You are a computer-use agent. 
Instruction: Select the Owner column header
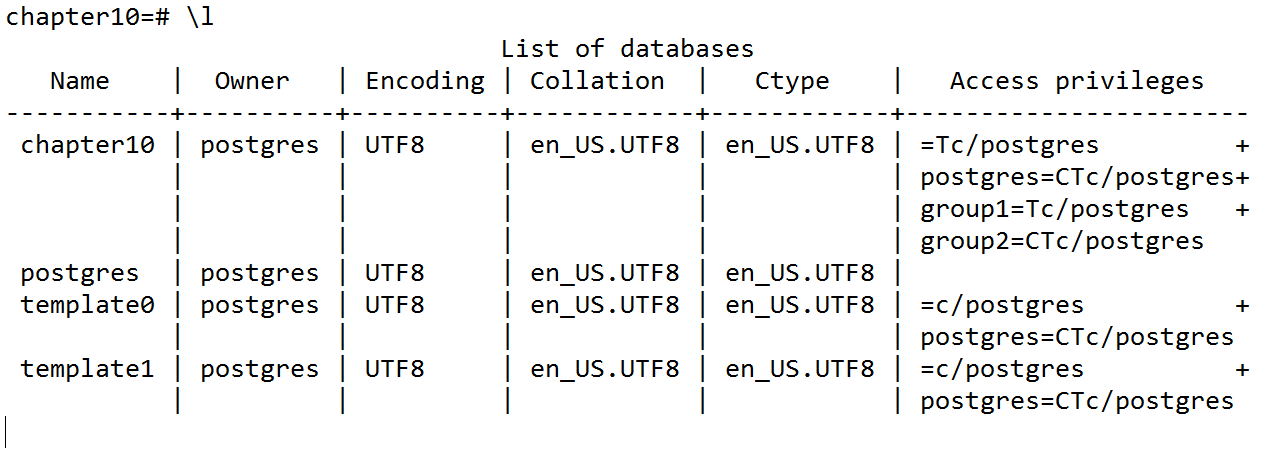click(x=252, y=81)
